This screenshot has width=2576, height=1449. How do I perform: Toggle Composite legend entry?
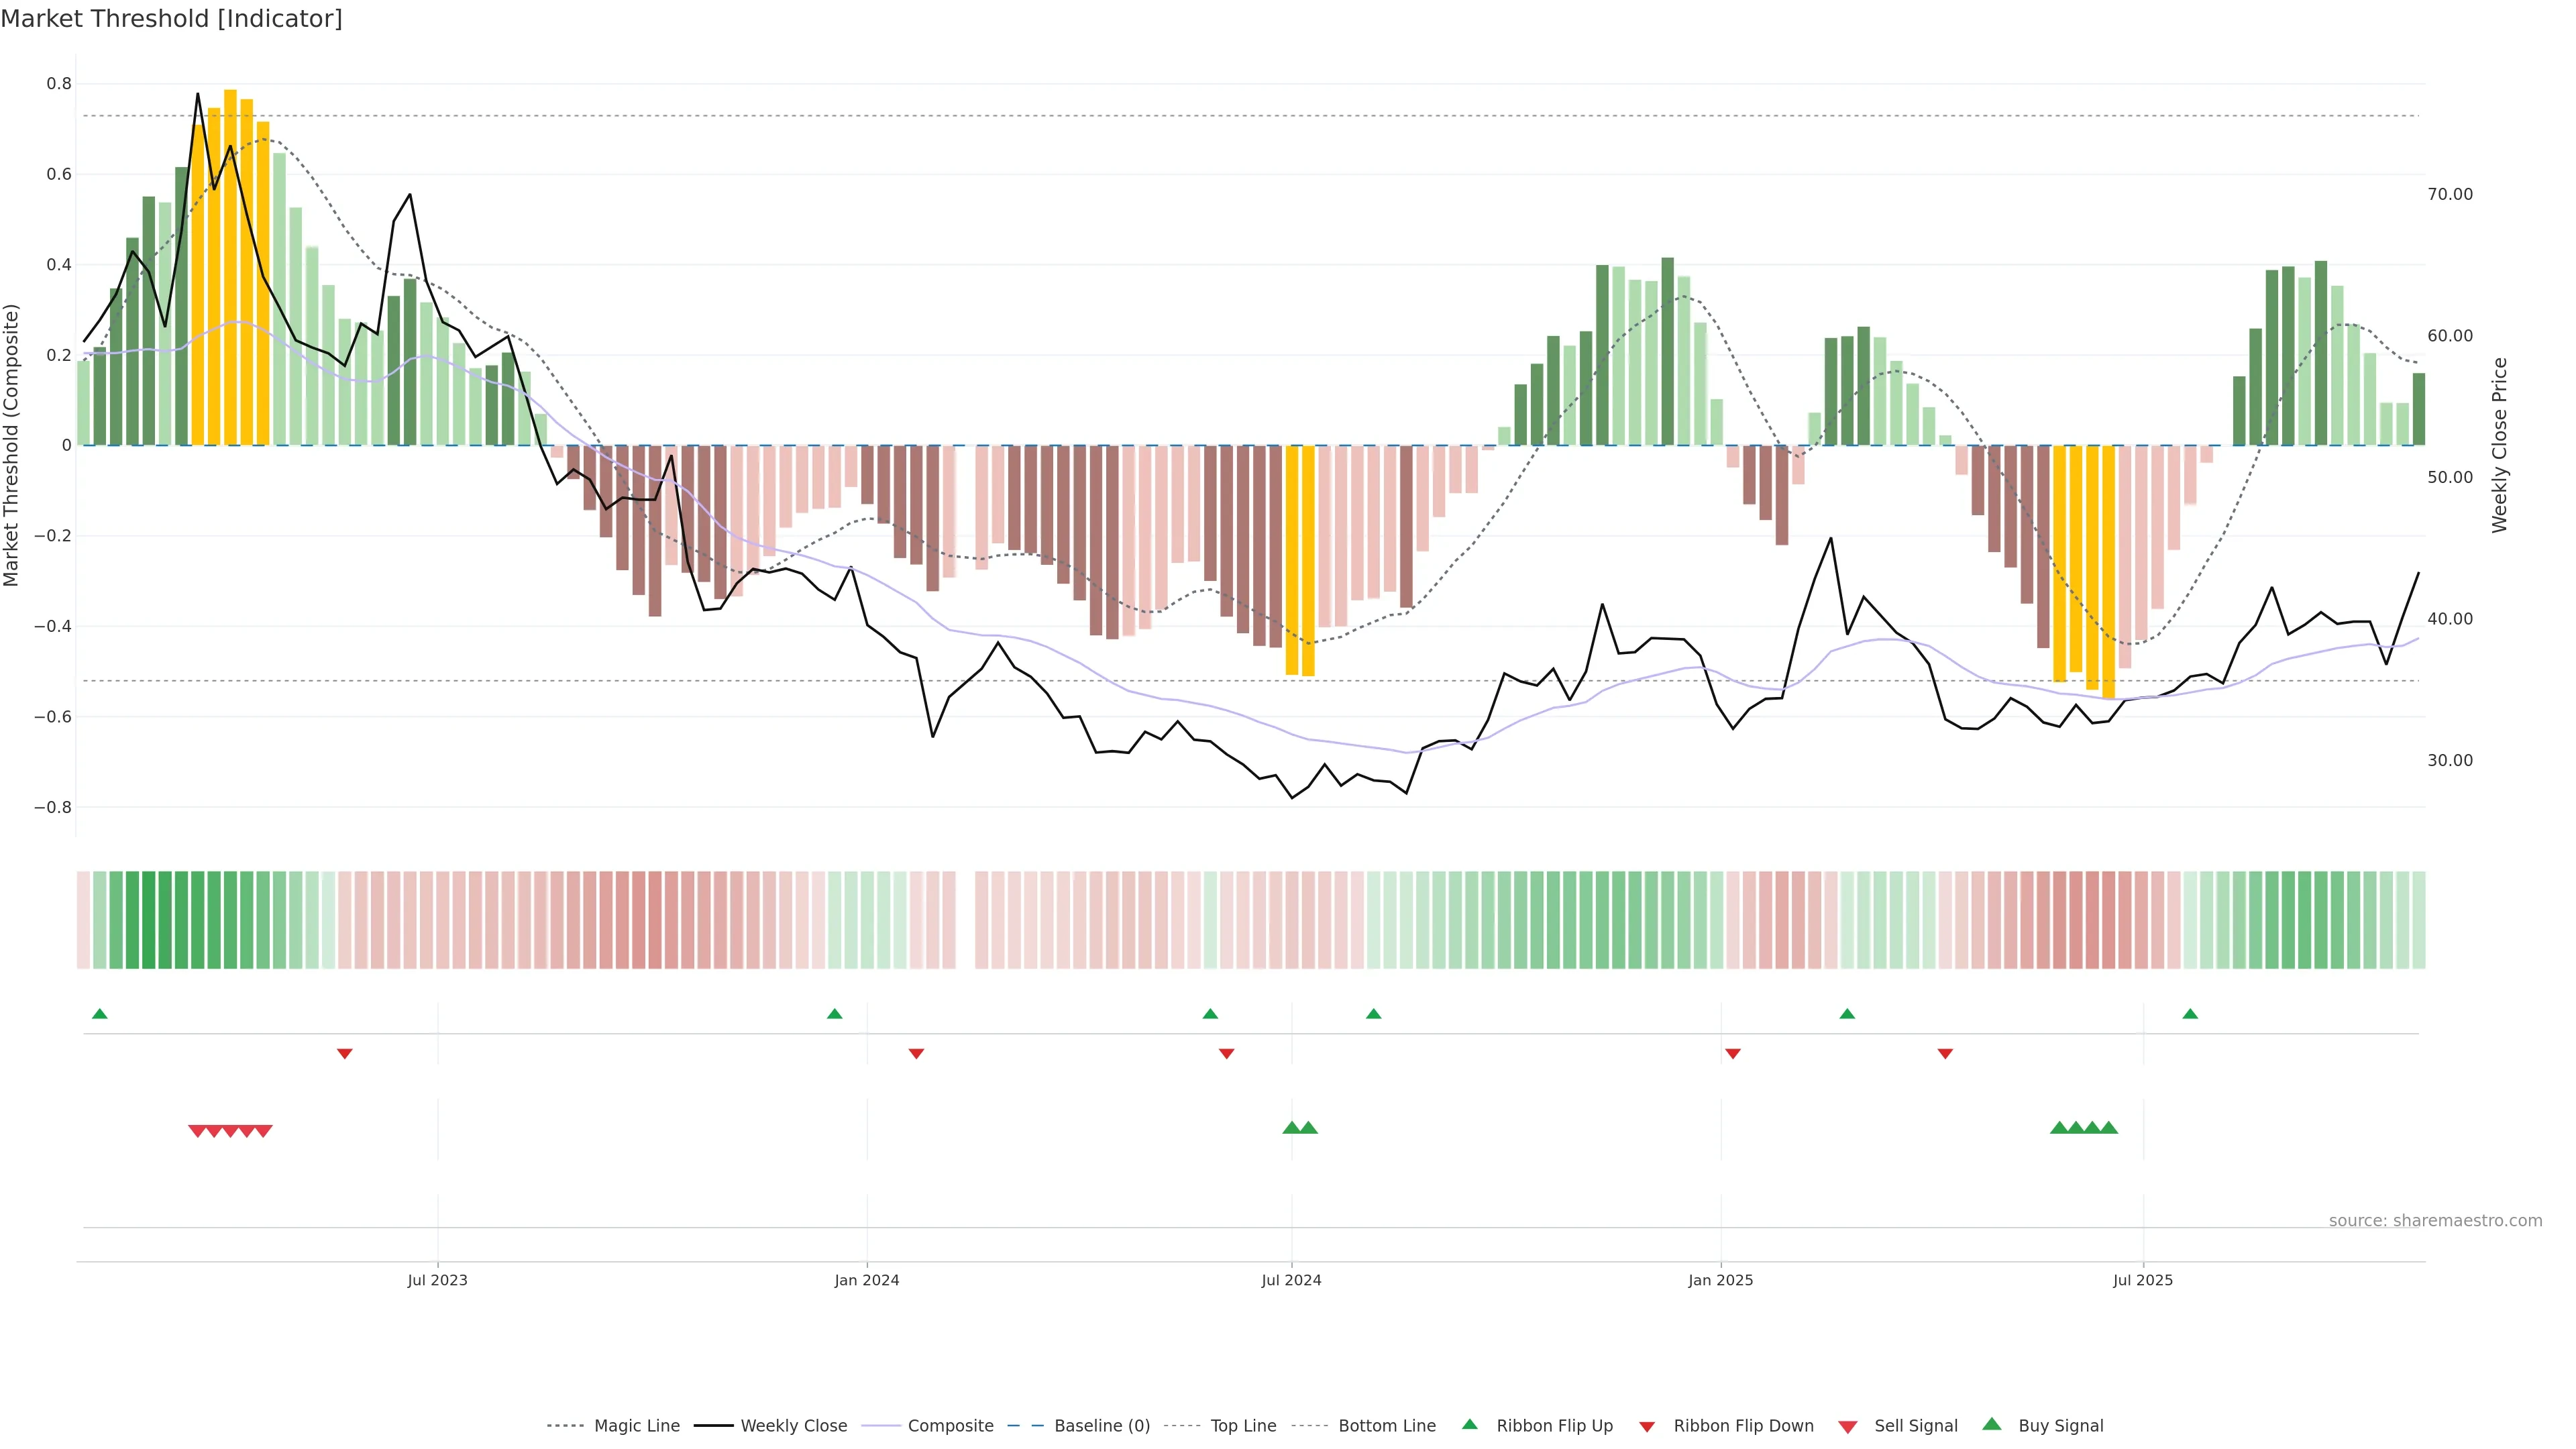950,1425
